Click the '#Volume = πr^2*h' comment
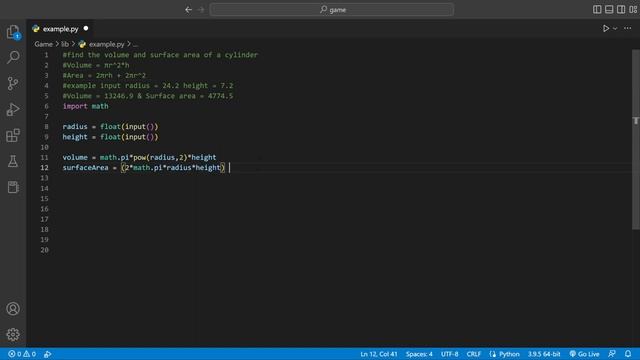Screen dimensions: 640x360 96,65
